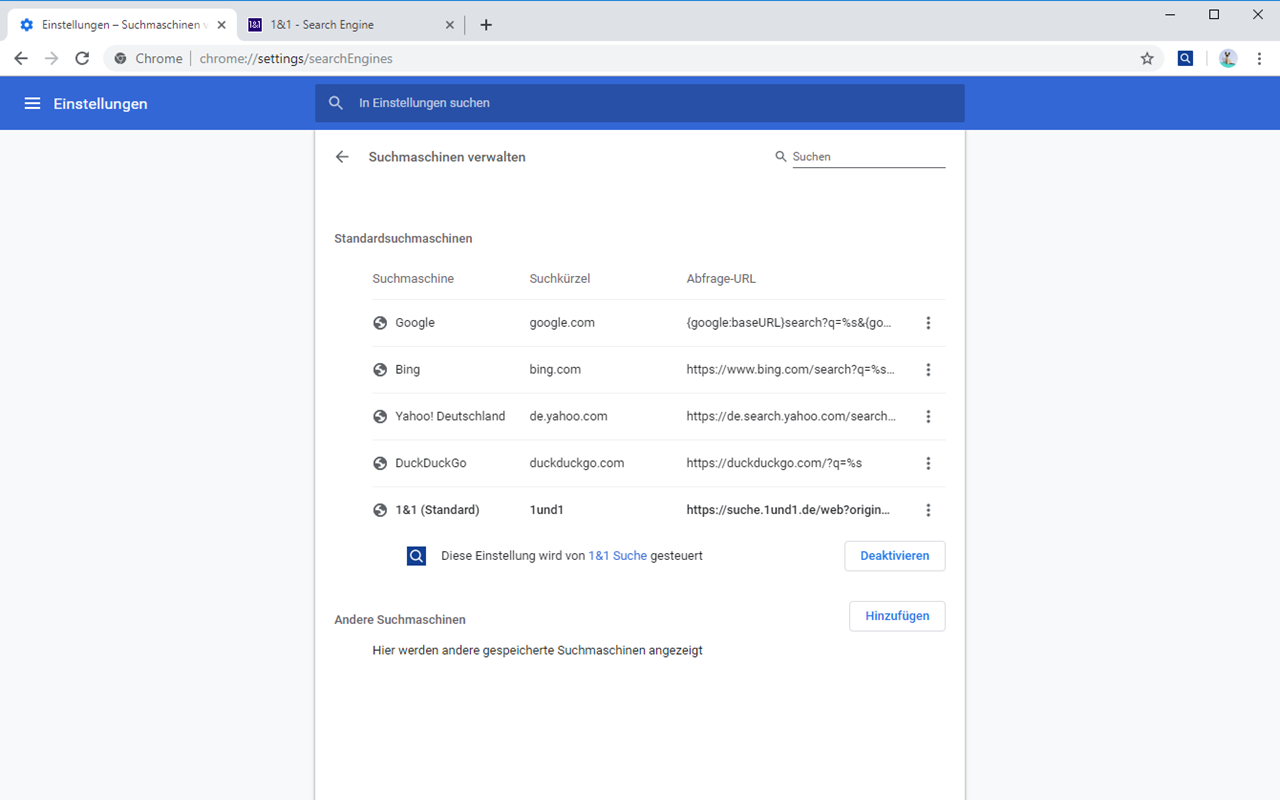Open Chrome's three-dot main menu
This screenshot has width=1280, height=800.
point(1260,58)
